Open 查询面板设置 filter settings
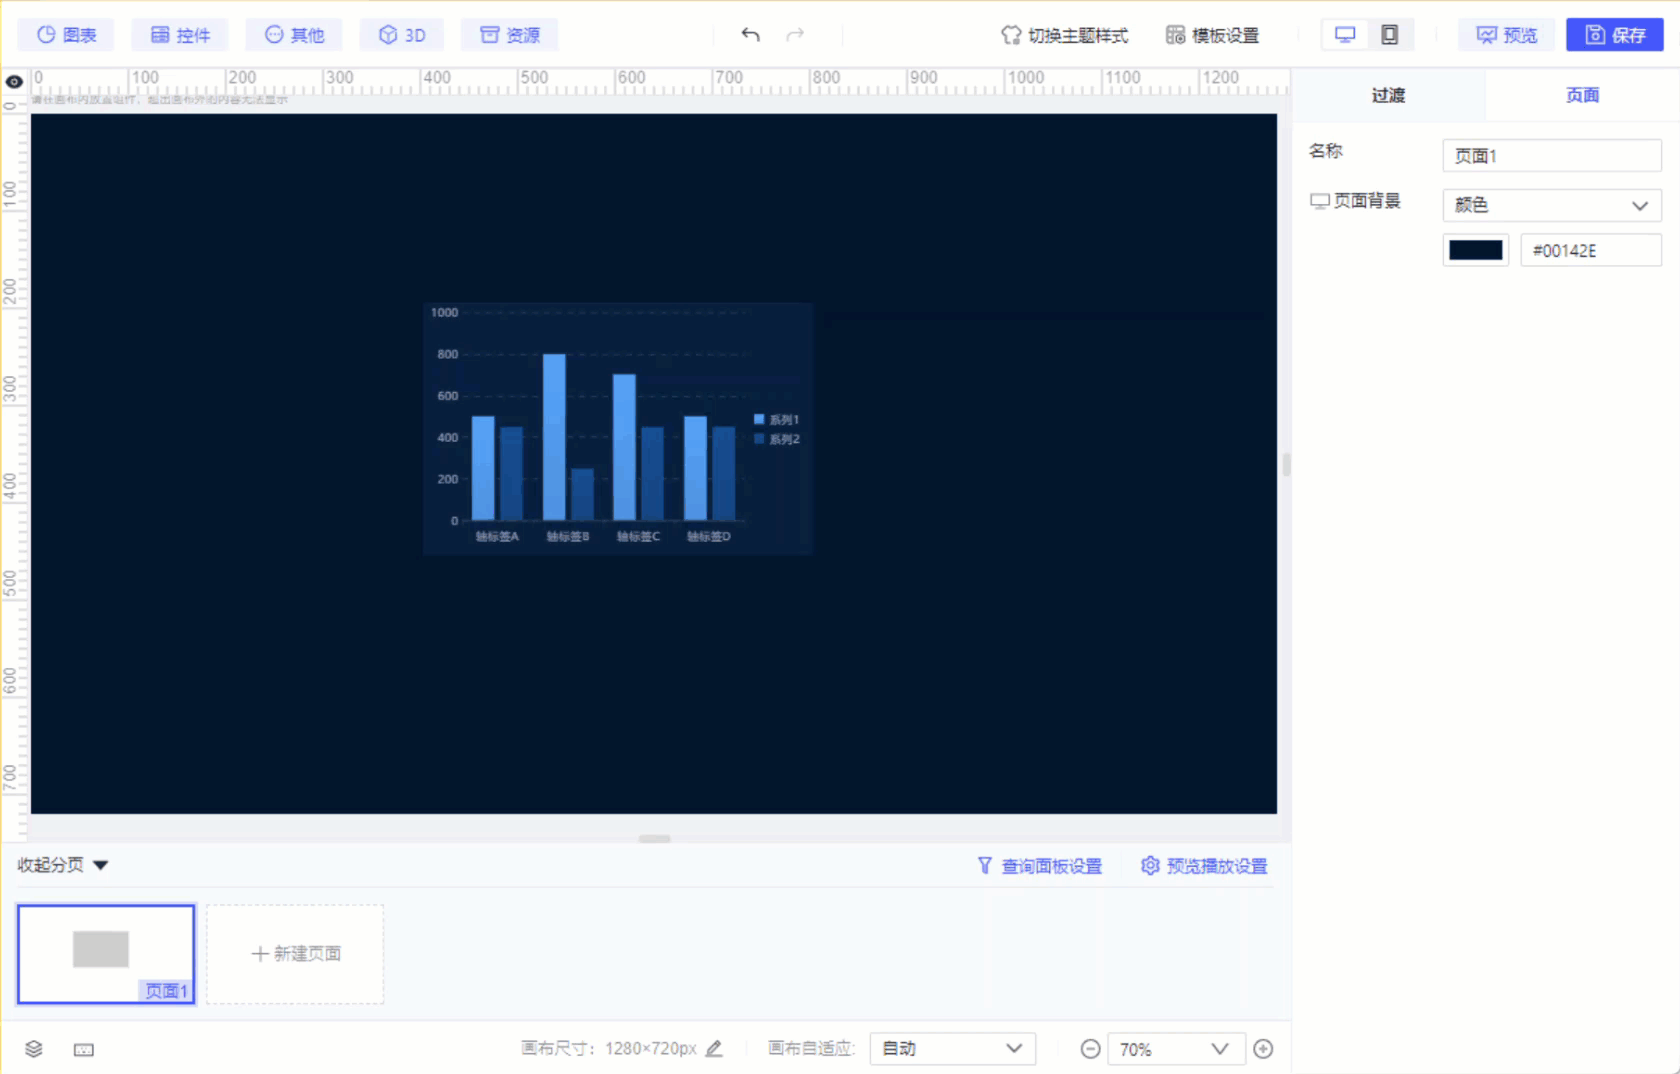Screen dimensions: 1680x1074 point(1040,866)
